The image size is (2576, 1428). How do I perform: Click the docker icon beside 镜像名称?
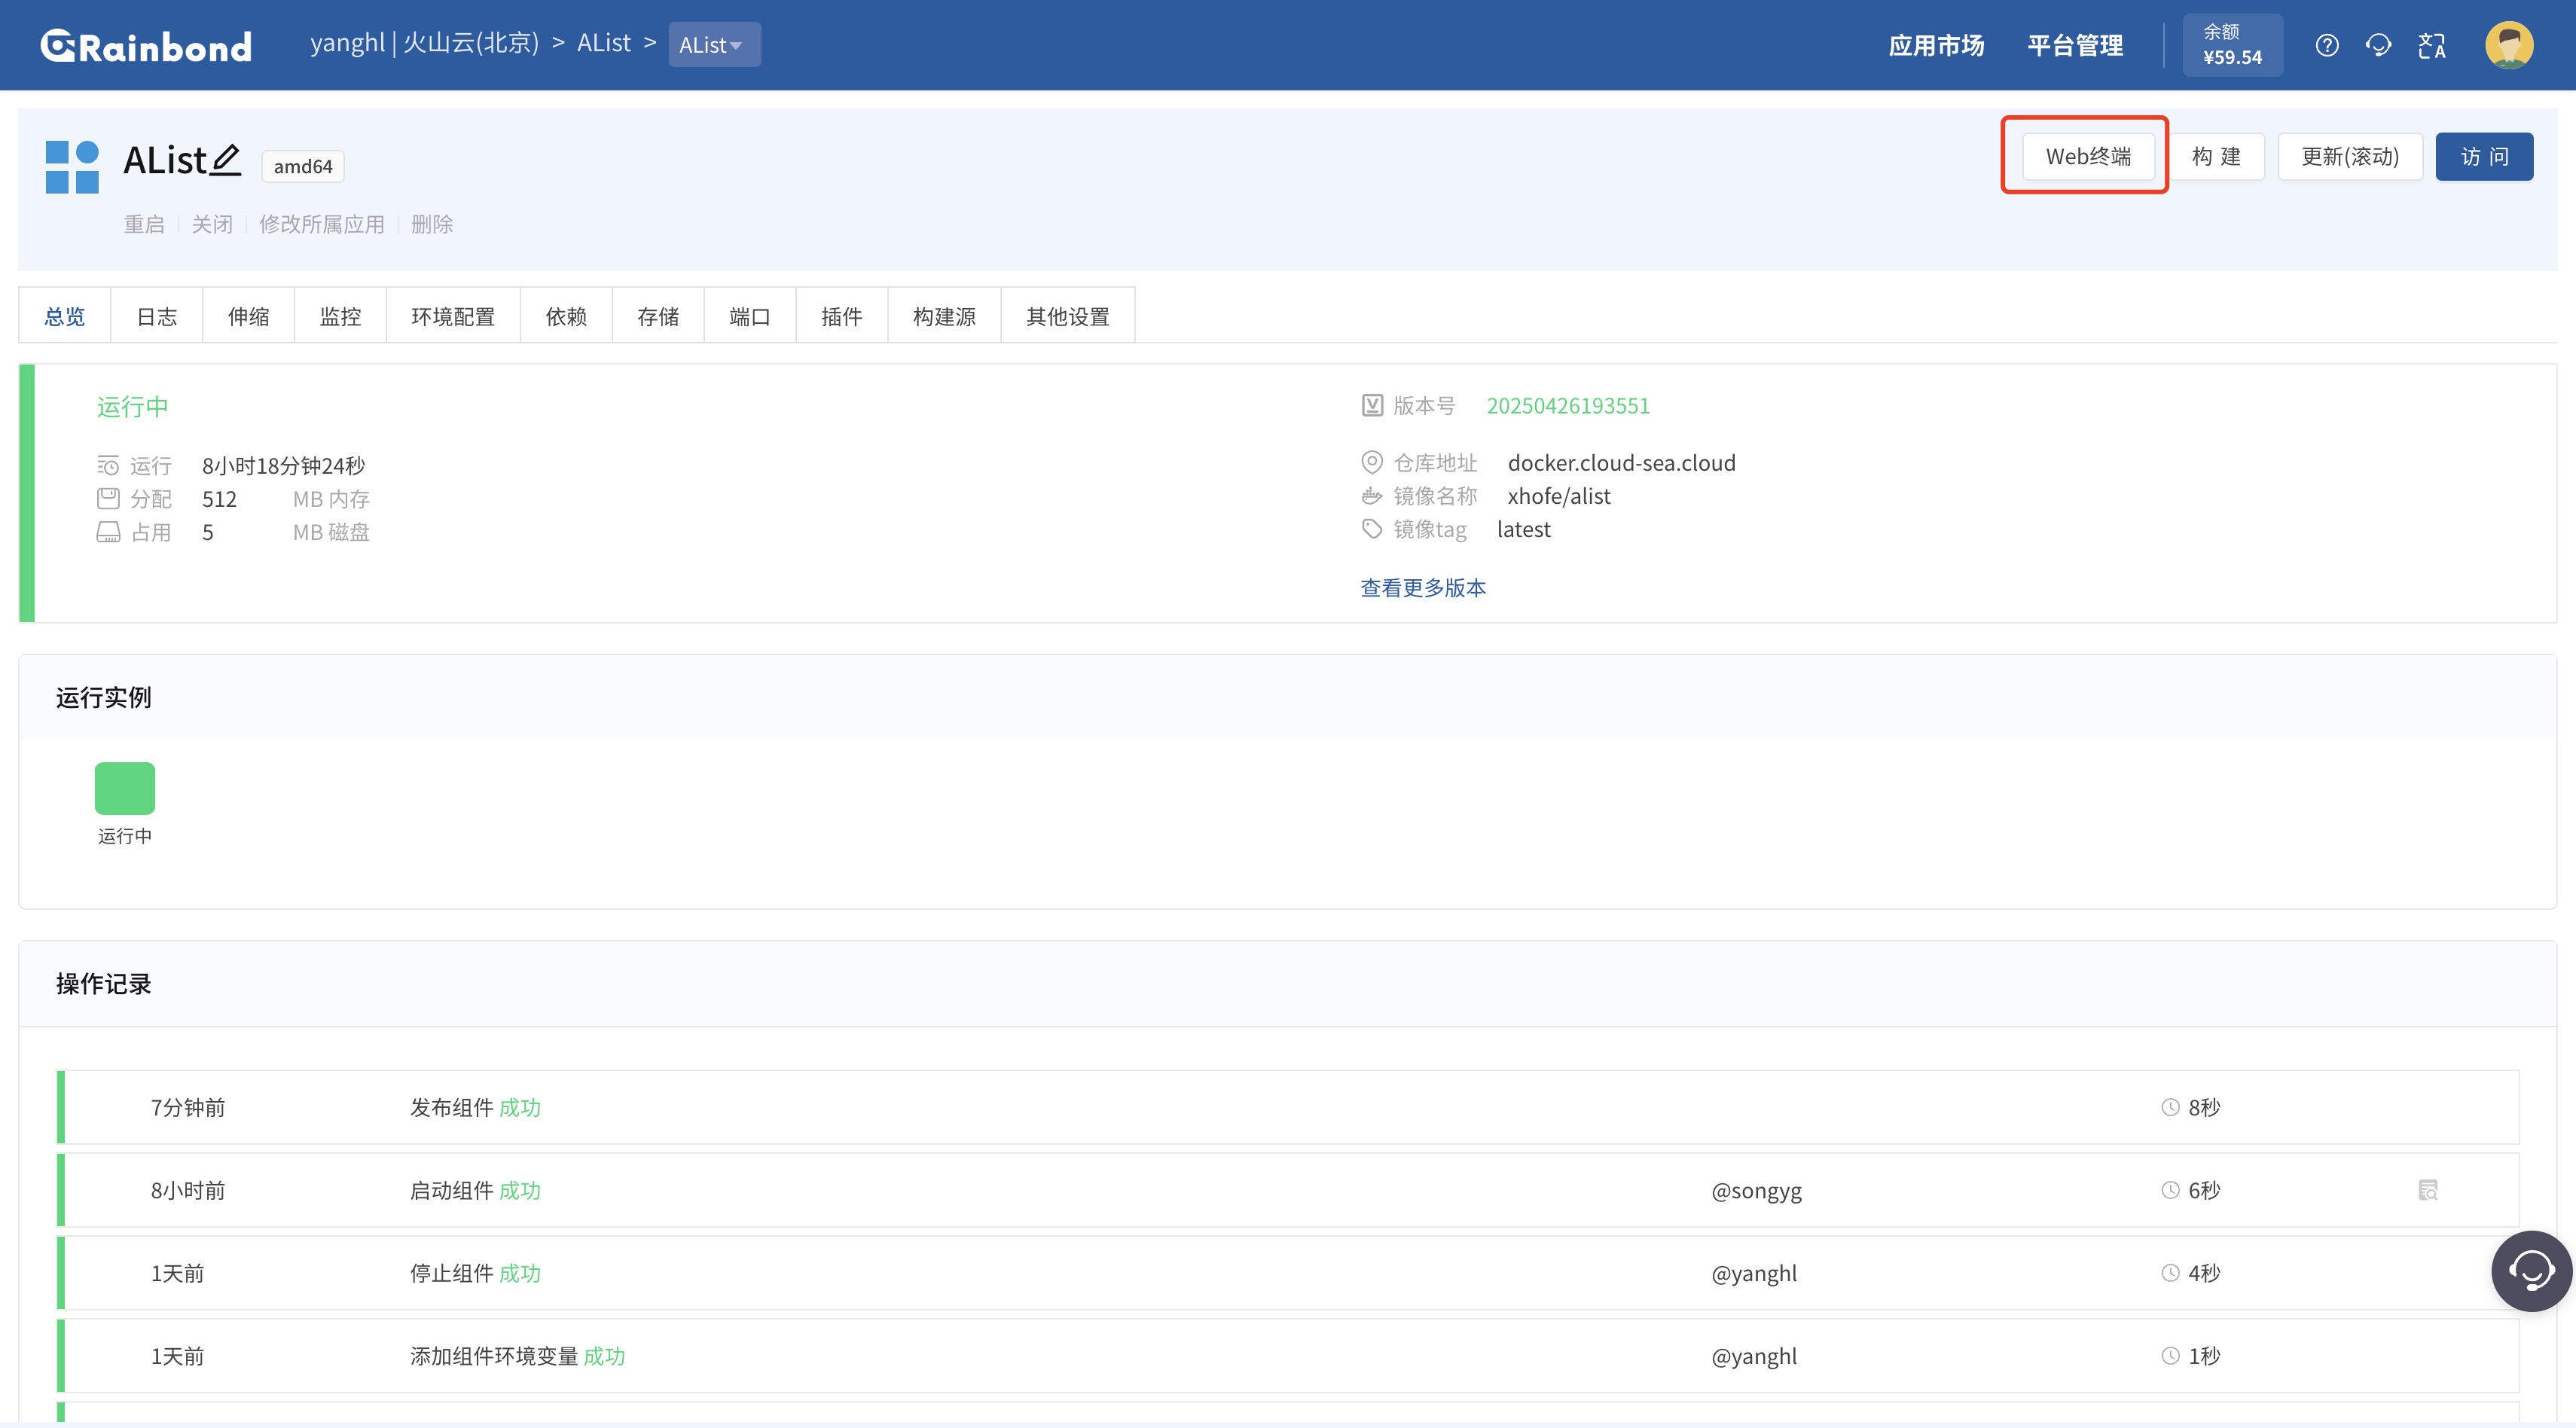pyautogui.click(x=1372, y=496)
